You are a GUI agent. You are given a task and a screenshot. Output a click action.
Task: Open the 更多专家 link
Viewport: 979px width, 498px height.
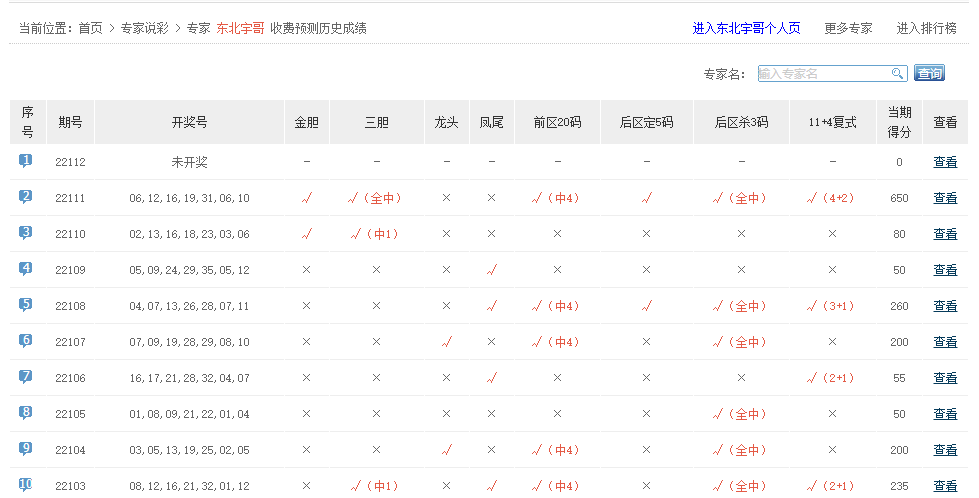(x=848, y=28)
